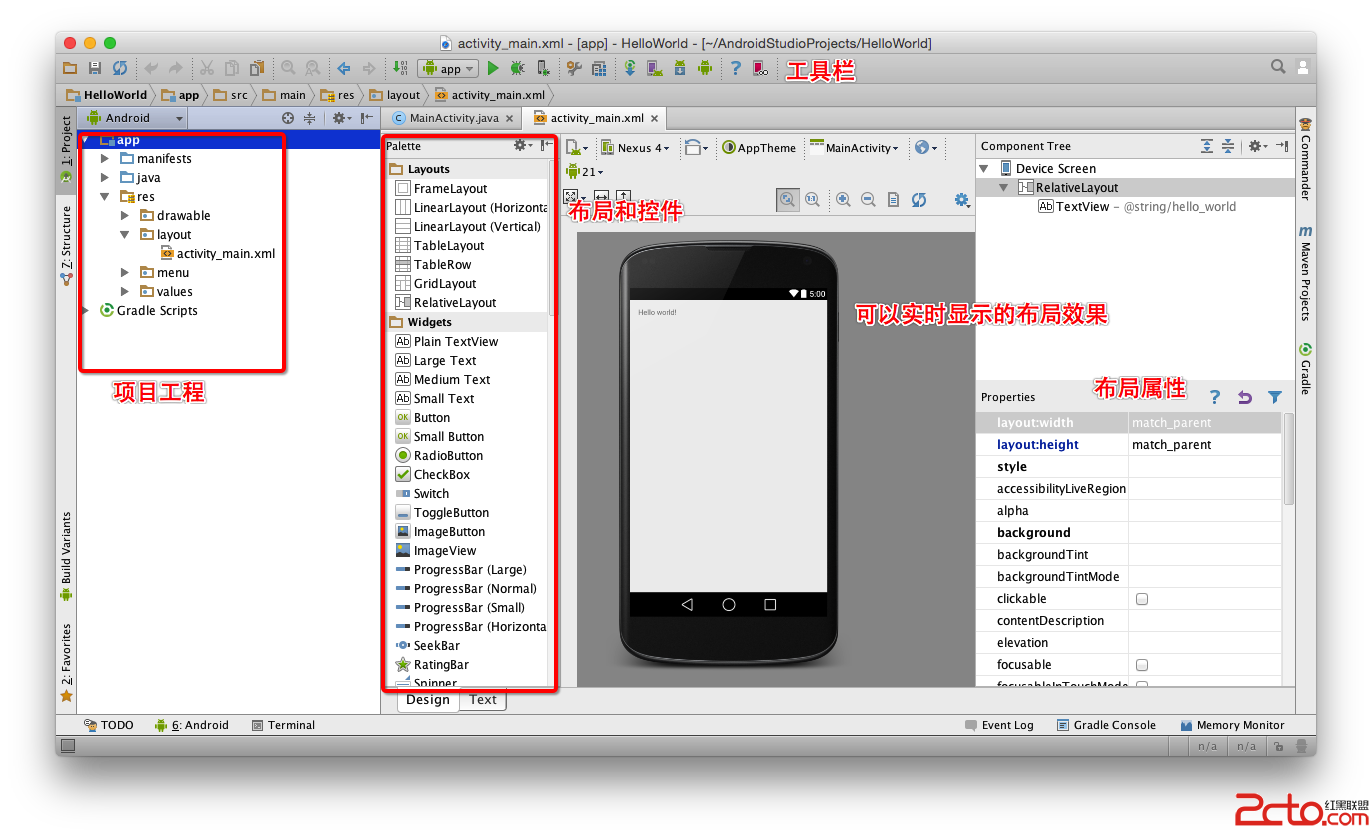Open Project Structure from the toolbar
Viewport: 1372px width, 836px height.
click(x=599, y=68)
